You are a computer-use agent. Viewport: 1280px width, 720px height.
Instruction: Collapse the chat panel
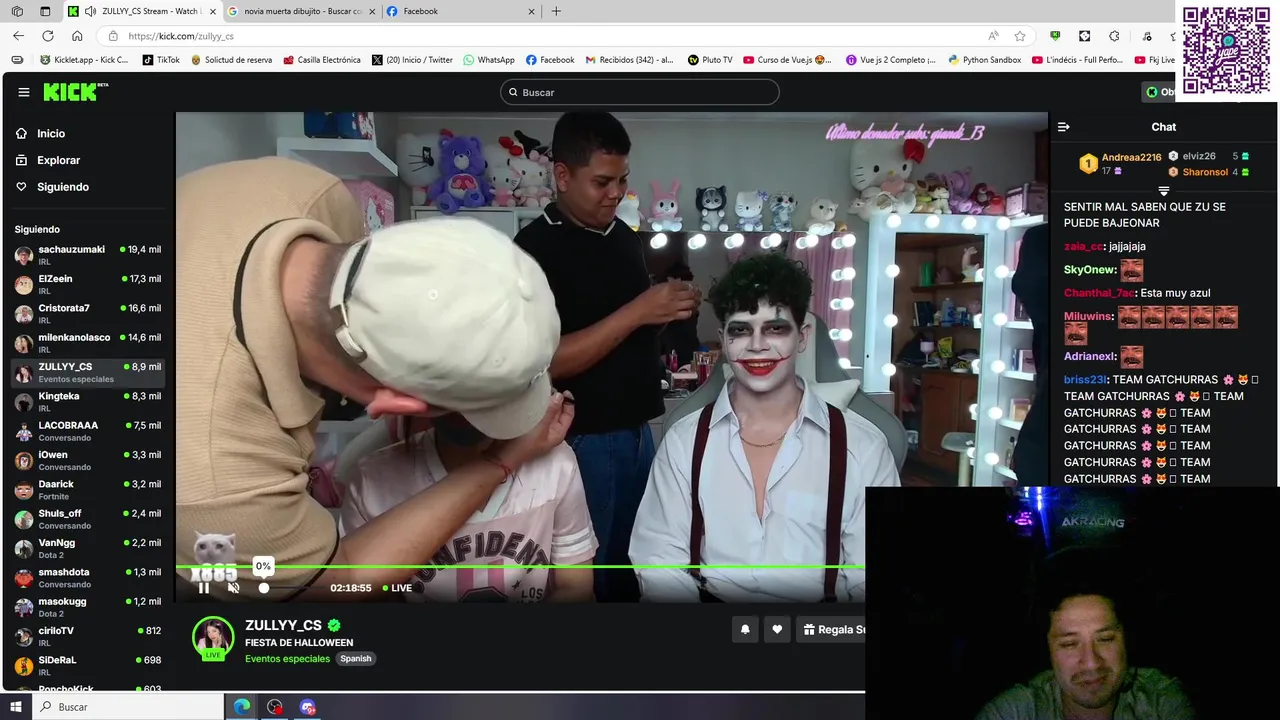1063,127
